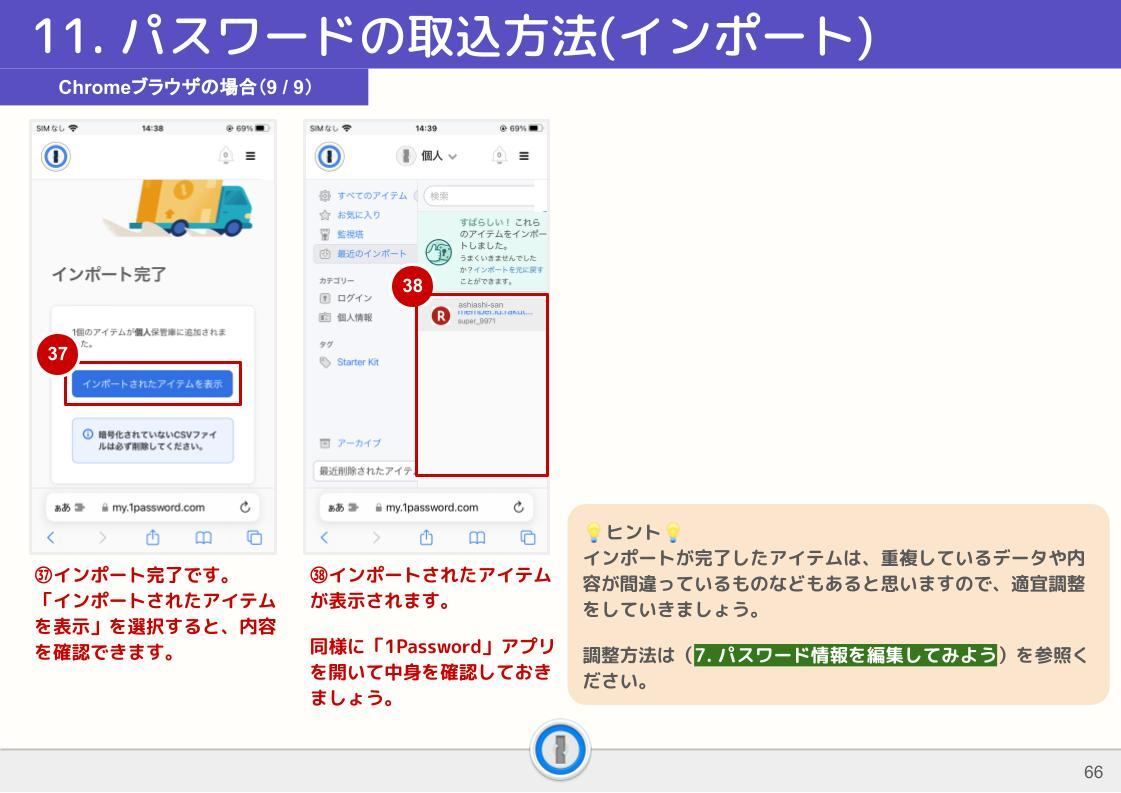Open the tabs overview on the 14:38 screen
The width and height of the screenshot is (1121, 793).
point(254,537)
